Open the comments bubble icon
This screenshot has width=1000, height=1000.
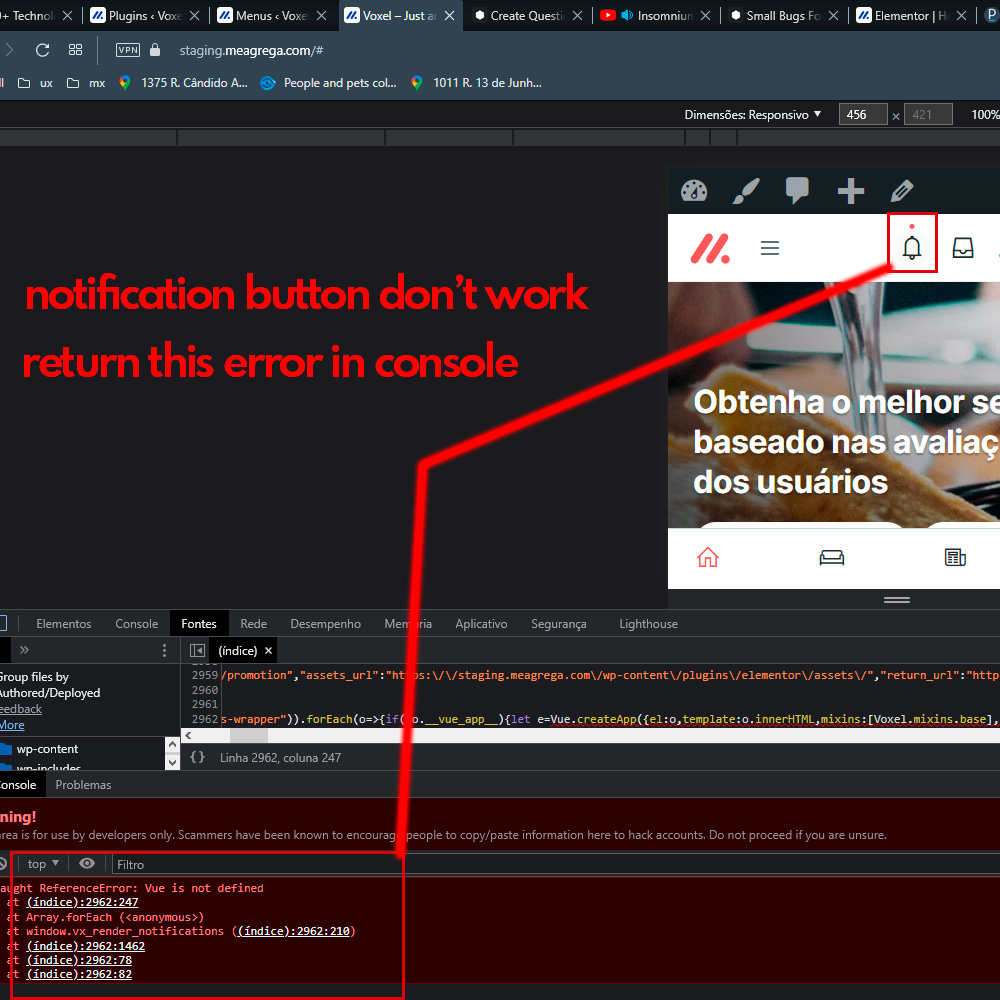(x=797, y=190)
